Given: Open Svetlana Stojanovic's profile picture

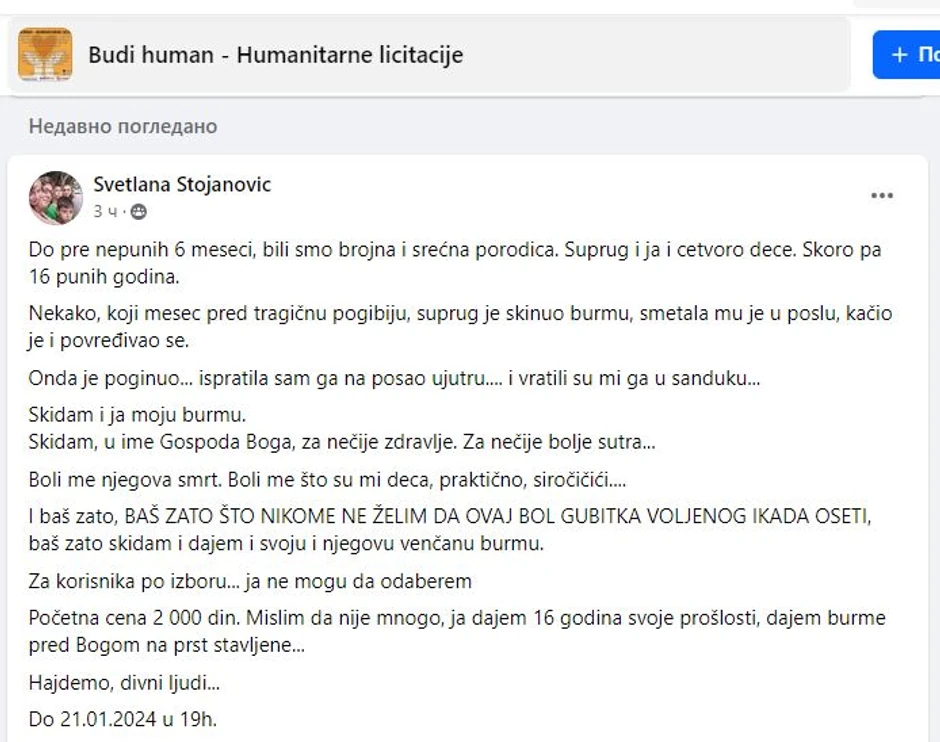Looking at the screenshot, I should tap(55, 197).
